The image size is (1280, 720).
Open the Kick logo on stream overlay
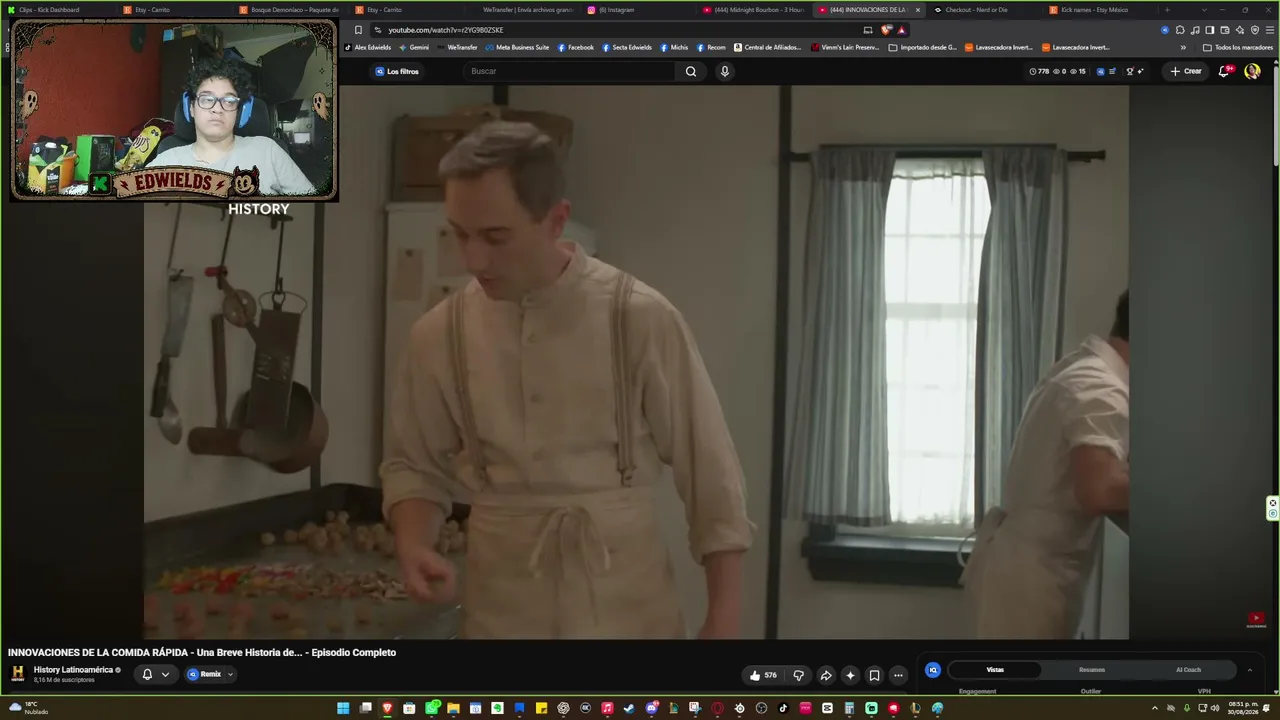[x=100, y=184]
